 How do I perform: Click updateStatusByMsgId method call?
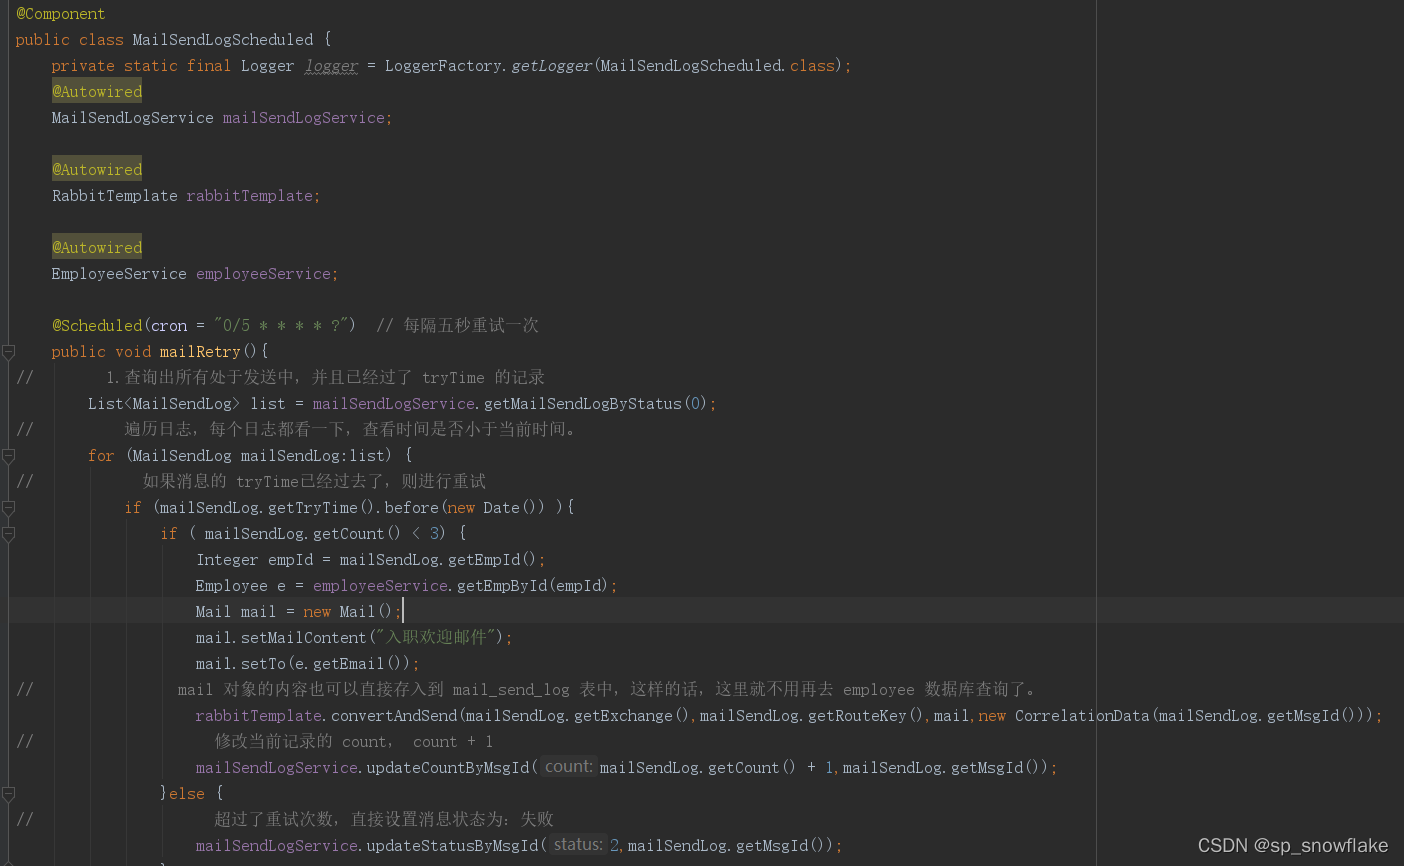453,846
